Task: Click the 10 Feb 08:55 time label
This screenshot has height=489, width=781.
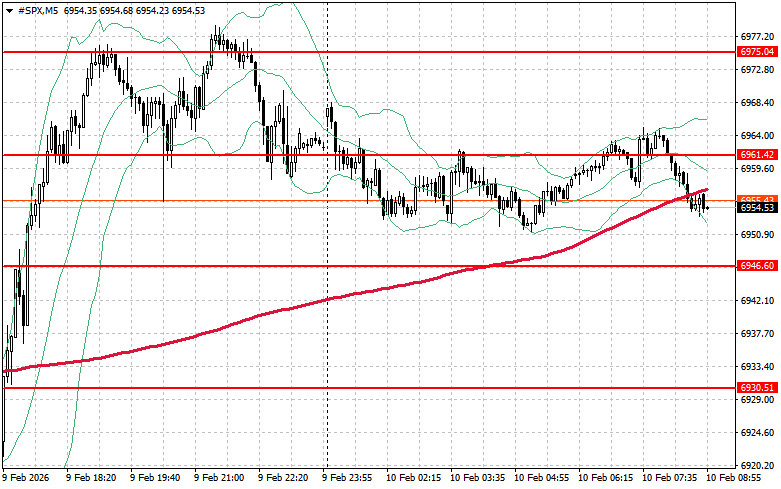Action: point(736,479)
